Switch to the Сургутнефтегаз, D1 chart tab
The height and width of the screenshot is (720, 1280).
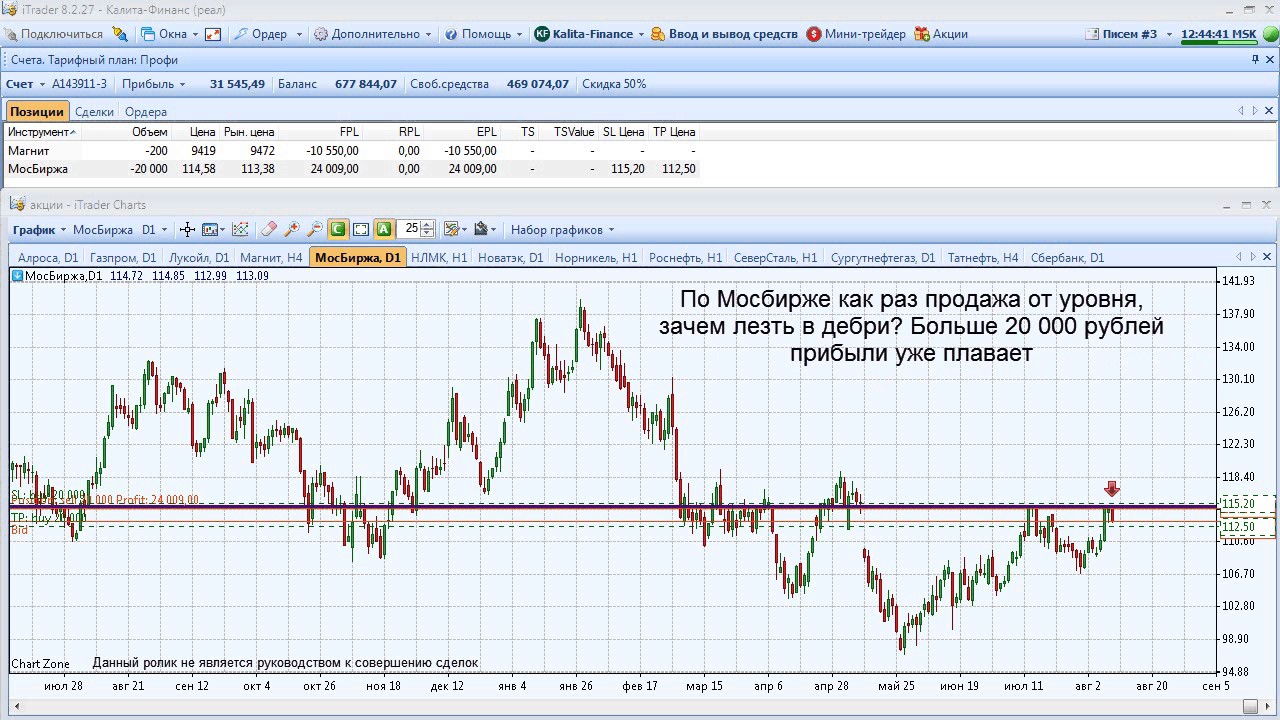(x=883, y=258)
